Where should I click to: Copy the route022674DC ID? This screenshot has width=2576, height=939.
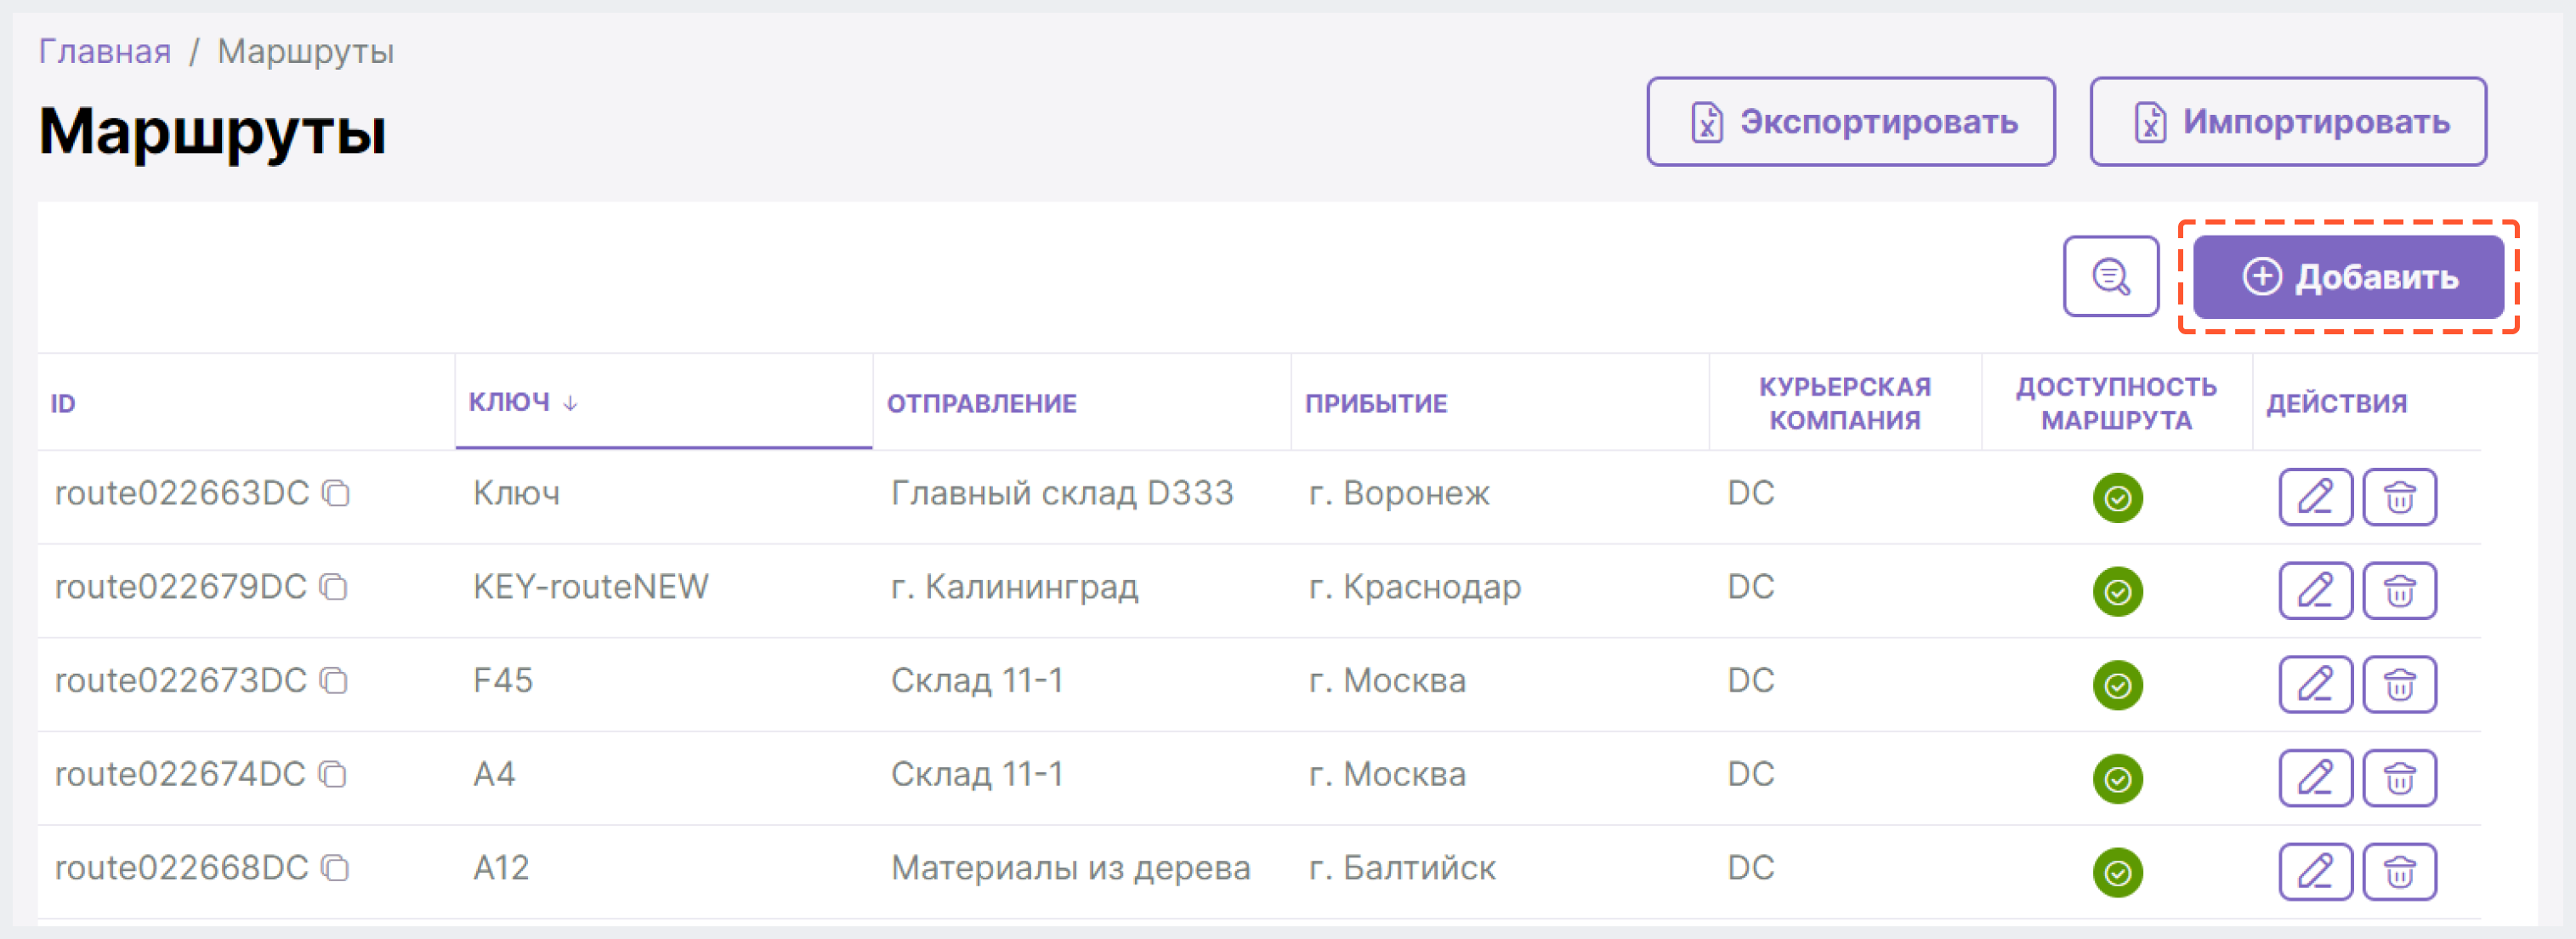333,774
